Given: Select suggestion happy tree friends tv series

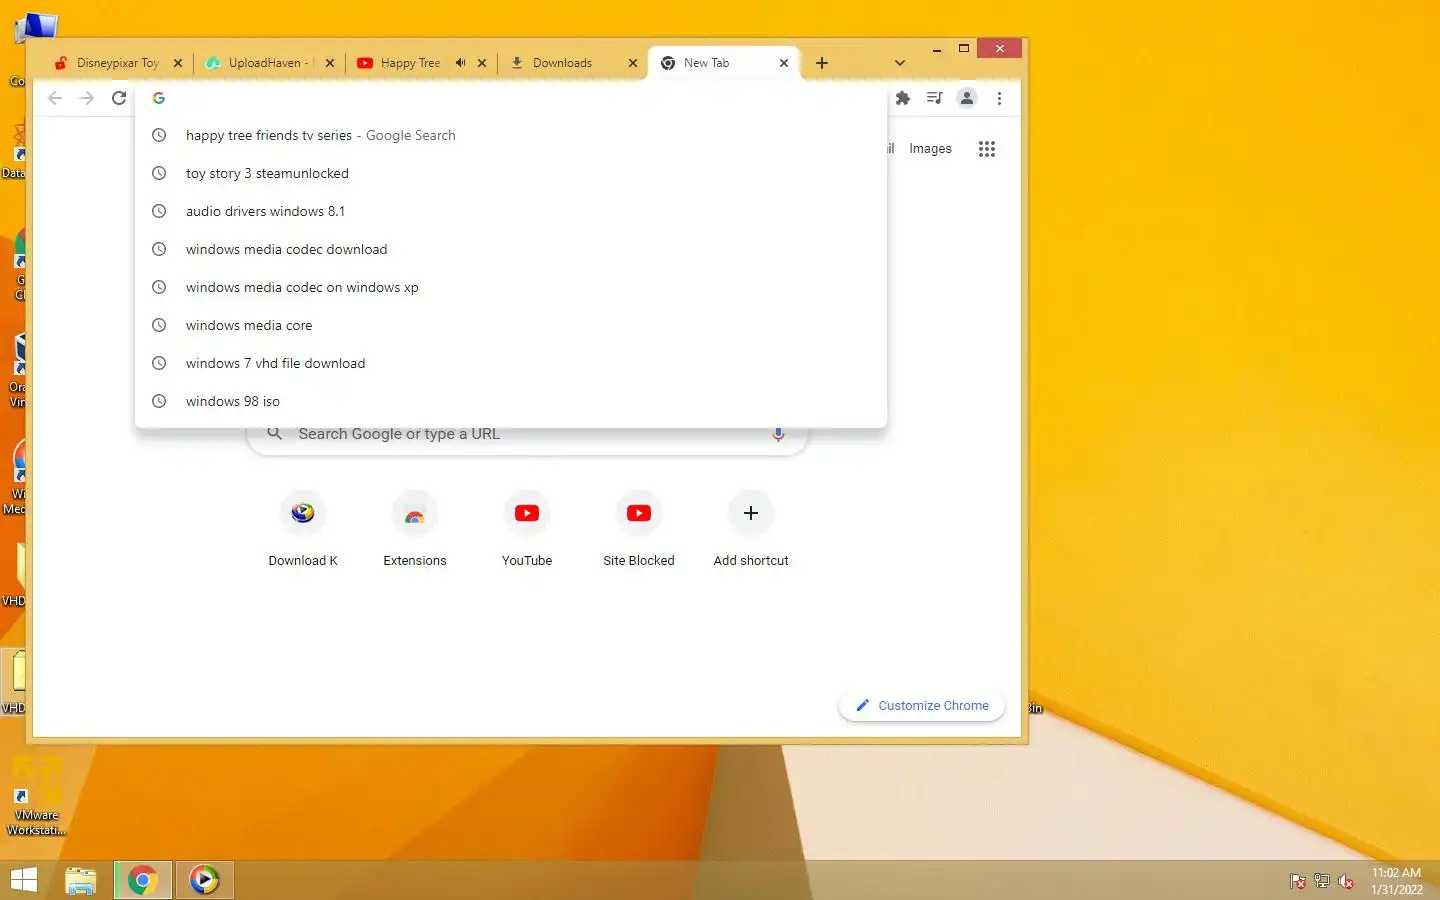Looking at the screenshot, I should pos(511,135).
